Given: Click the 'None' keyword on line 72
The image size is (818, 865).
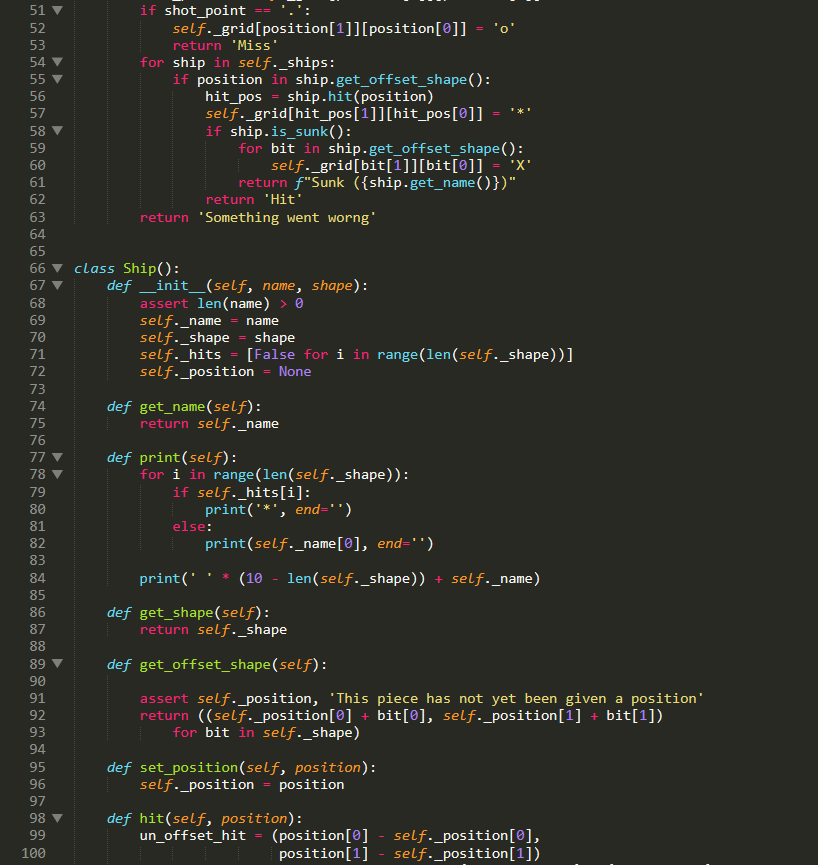Looking at the screenshot, I should (x=295, y=372).
